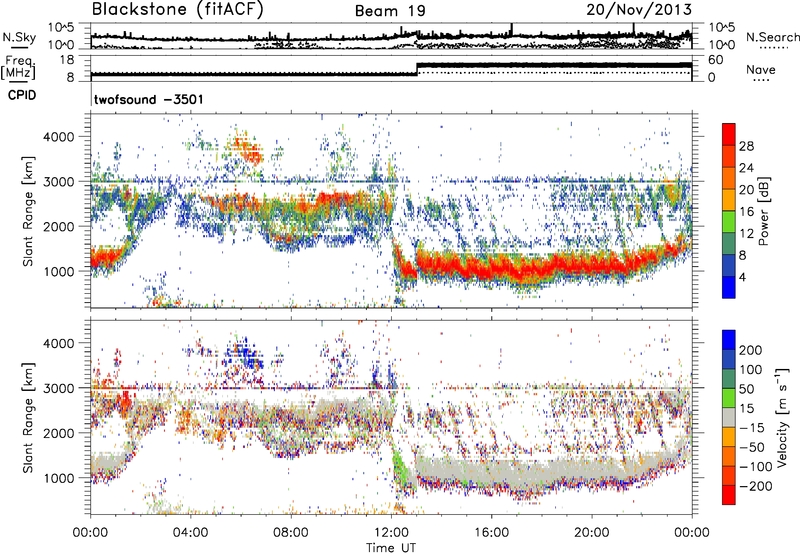Pick light green power segment between 12 and 16

729,222
